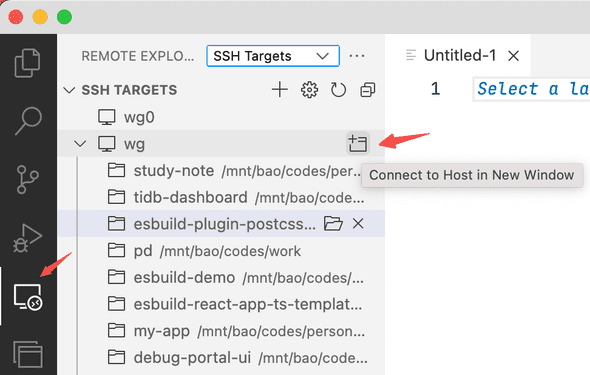Collapse the SSH TARGETS section
The width and height of the screenshot is (590, 375).
69,90
